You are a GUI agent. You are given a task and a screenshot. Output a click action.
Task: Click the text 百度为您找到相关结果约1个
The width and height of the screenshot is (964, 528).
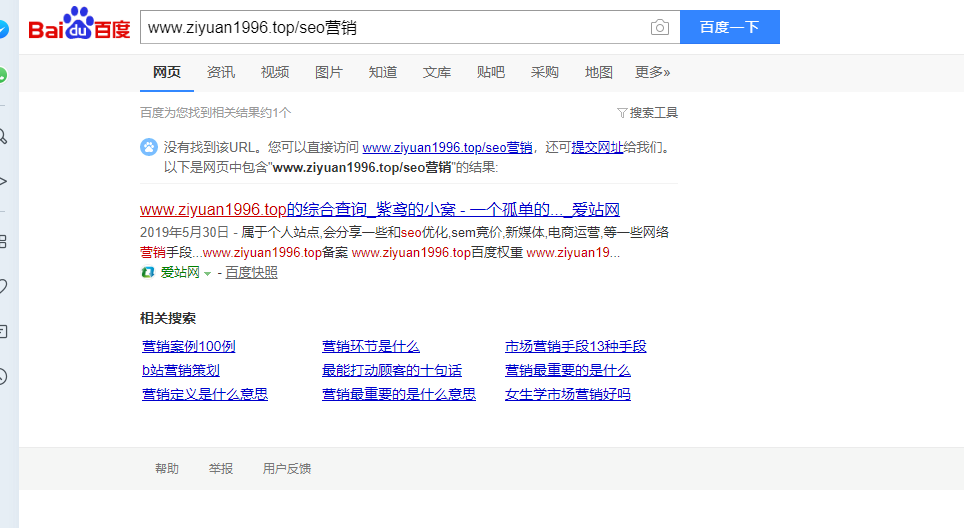[x=215, y=112]
